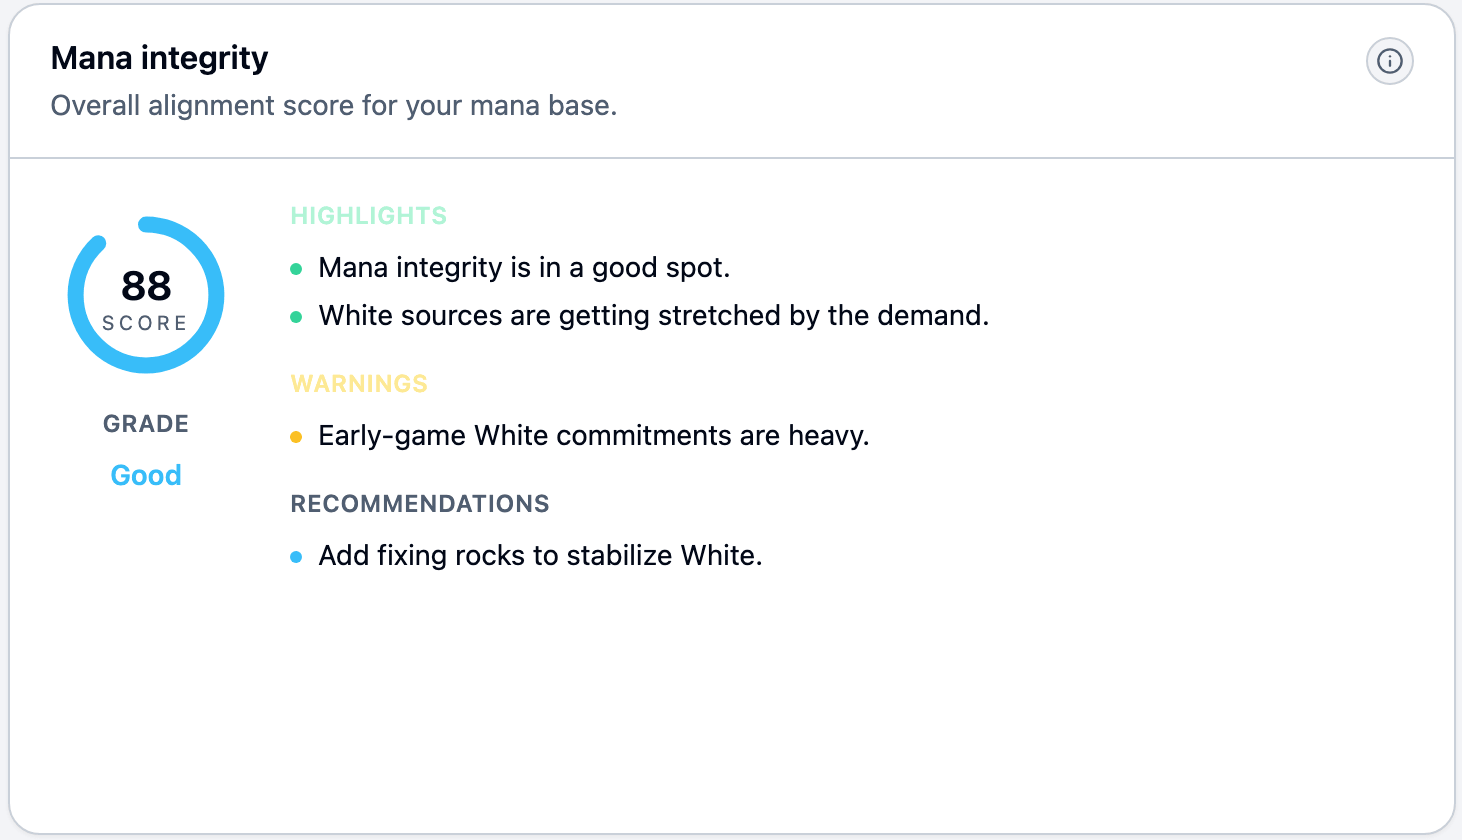Toggle the WARNINGS section visibility

pos(359,384)
